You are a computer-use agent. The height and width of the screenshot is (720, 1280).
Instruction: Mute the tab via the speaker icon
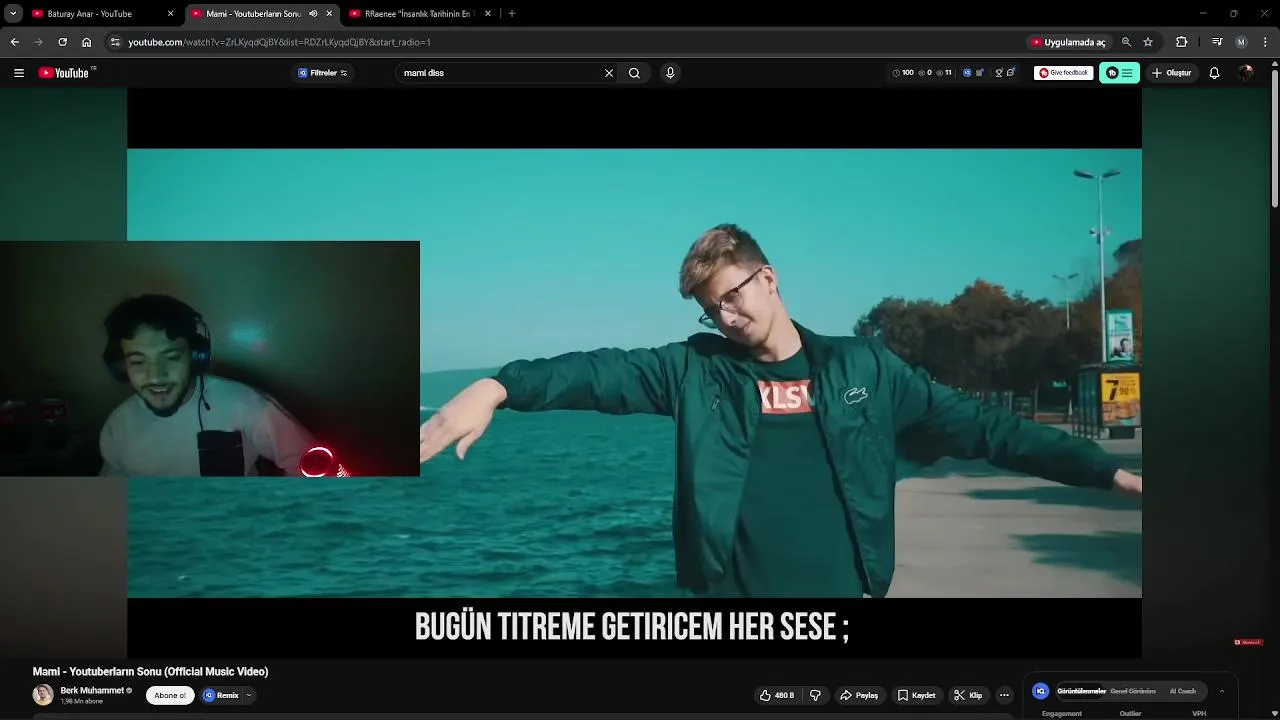pos(313,14)
